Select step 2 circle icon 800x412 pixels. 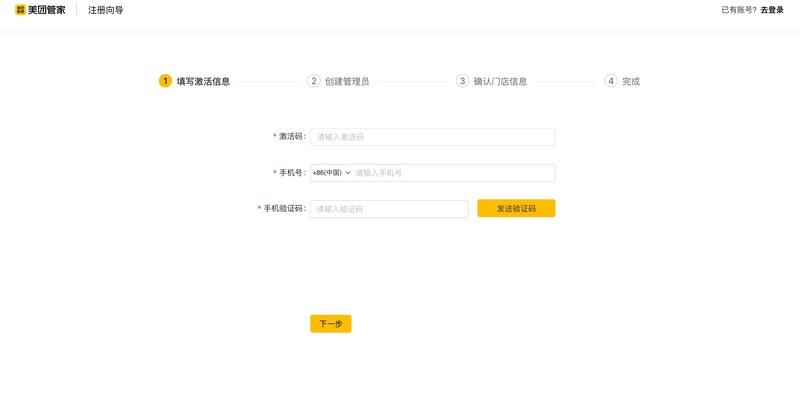point(314,81)
